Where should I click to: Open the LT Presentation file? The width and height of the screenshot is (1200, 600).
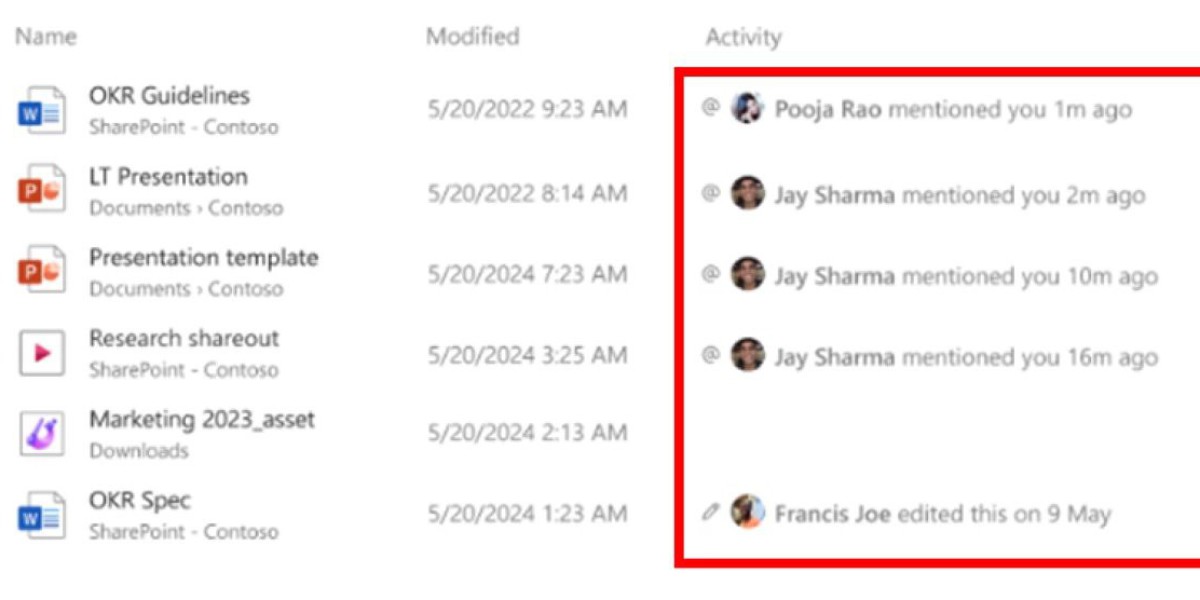(168, 177)
